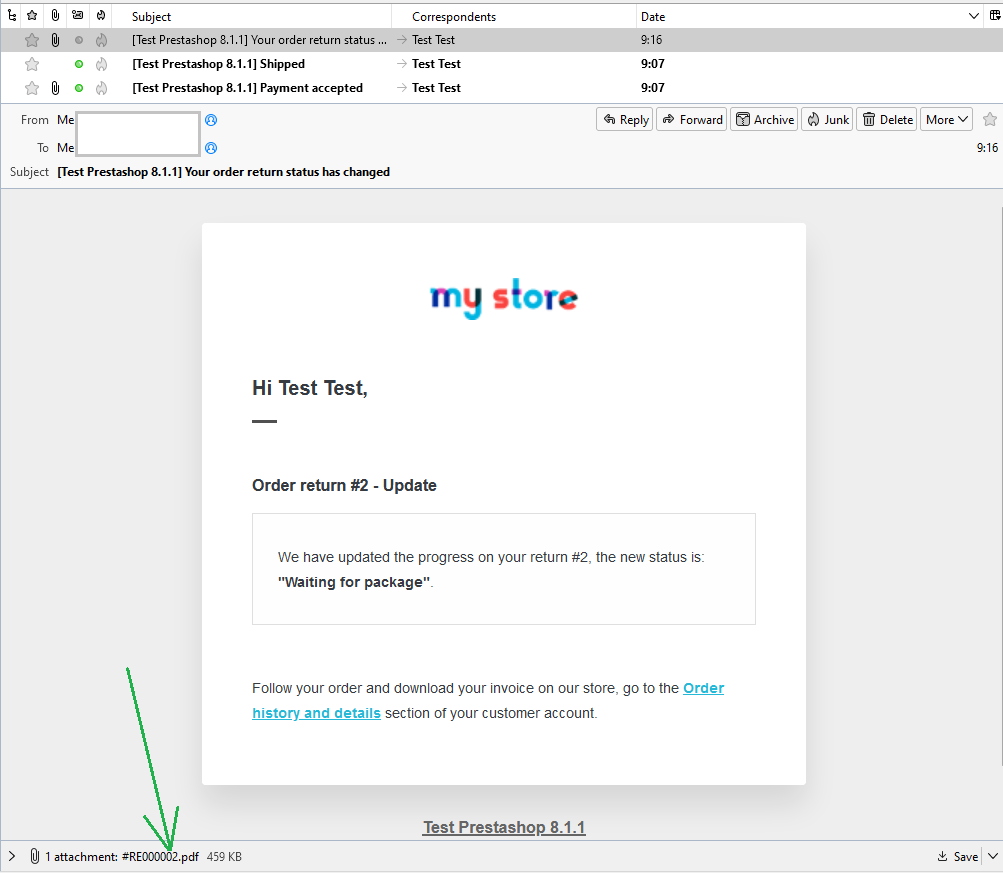Sort by junk status column header icon
Viewport: 1003px width, 873px height.
(101, 15)
